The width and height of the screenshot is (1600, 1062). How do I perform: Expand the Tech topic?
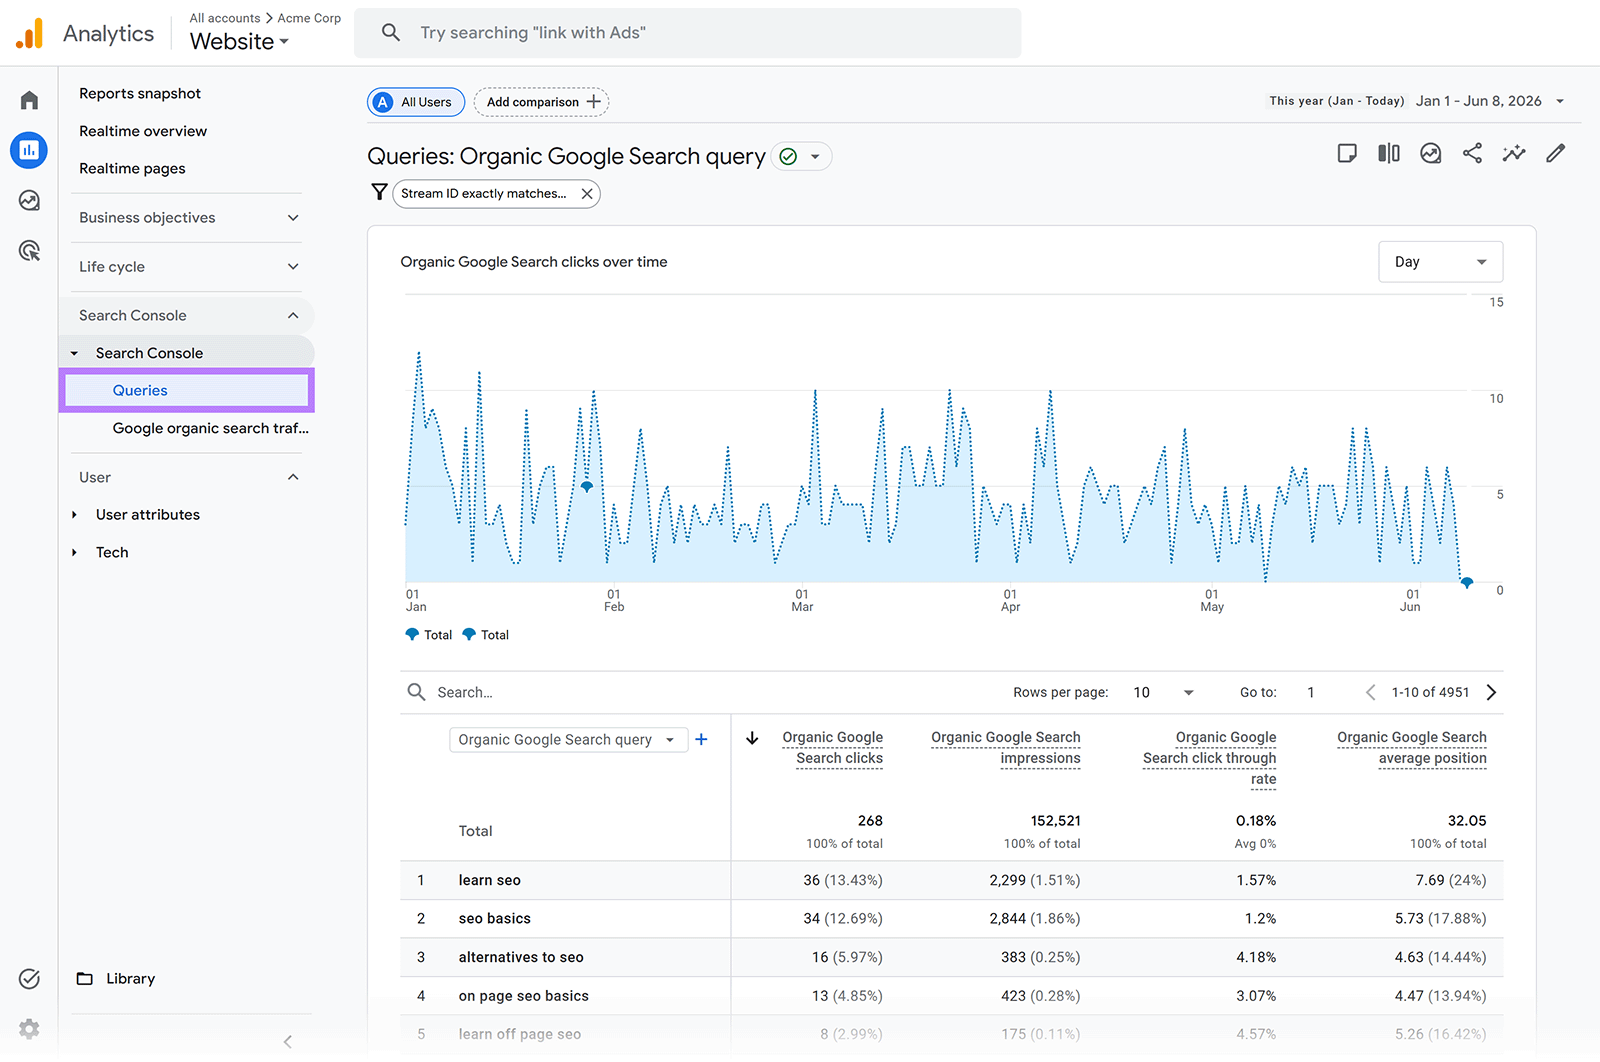(x=74, y=553)
